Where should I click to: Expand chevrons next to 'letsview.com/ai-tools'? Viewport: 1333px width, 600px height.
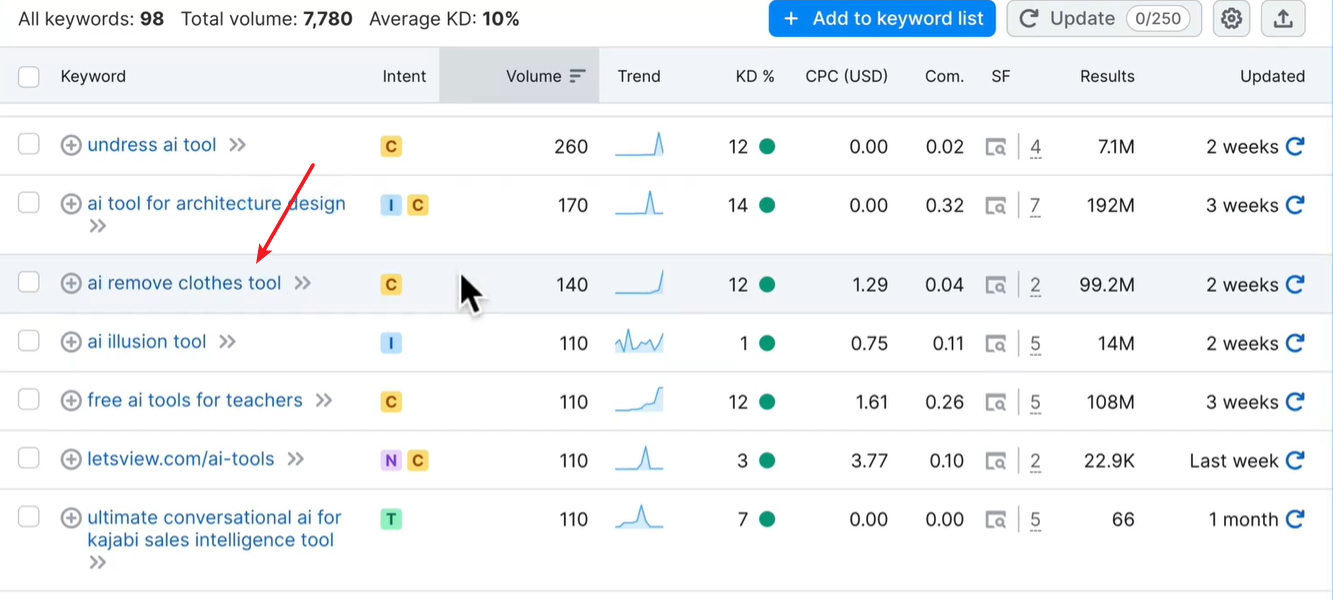coord(295,460)
